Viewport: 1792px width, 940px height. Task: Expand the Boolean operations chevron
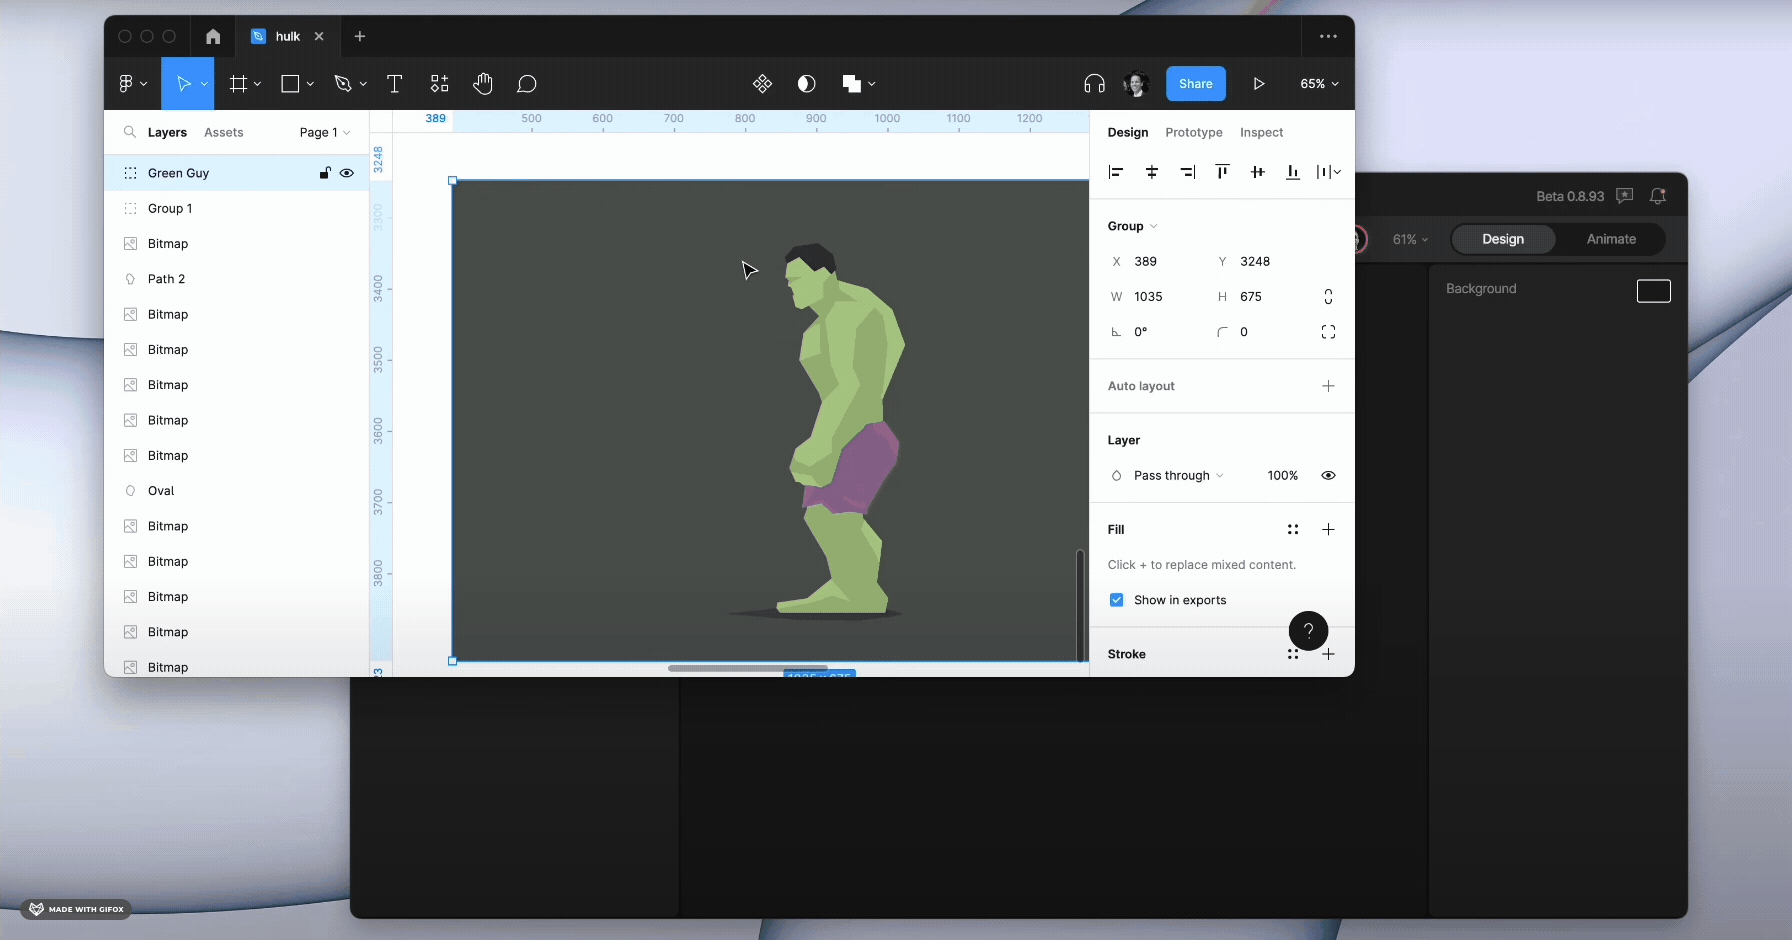click(872, 84)
